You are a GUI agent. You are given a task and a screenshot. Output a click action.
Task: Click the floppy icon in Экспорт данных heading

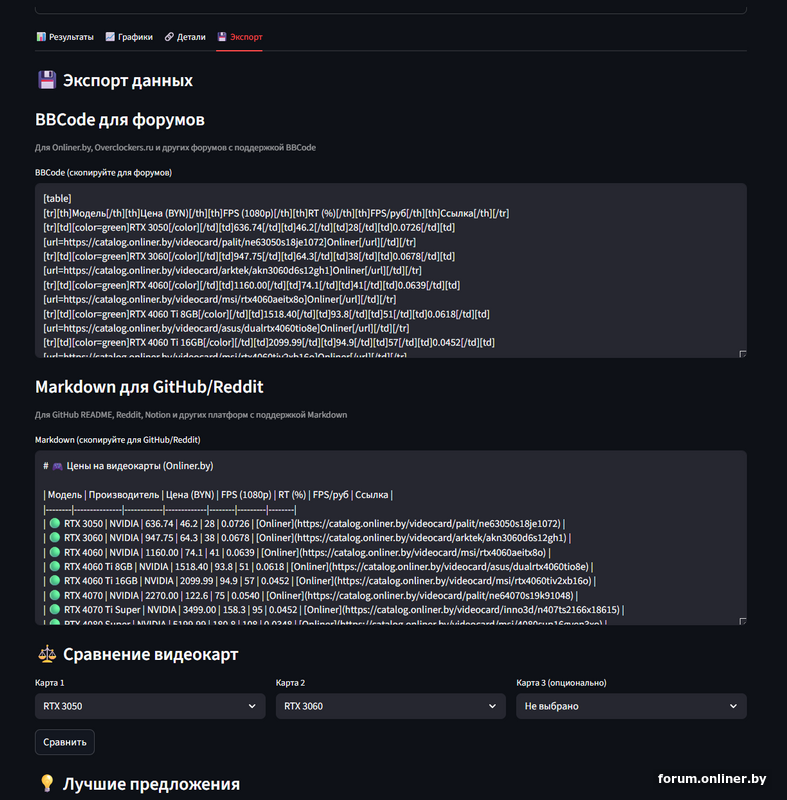point(46,81)
